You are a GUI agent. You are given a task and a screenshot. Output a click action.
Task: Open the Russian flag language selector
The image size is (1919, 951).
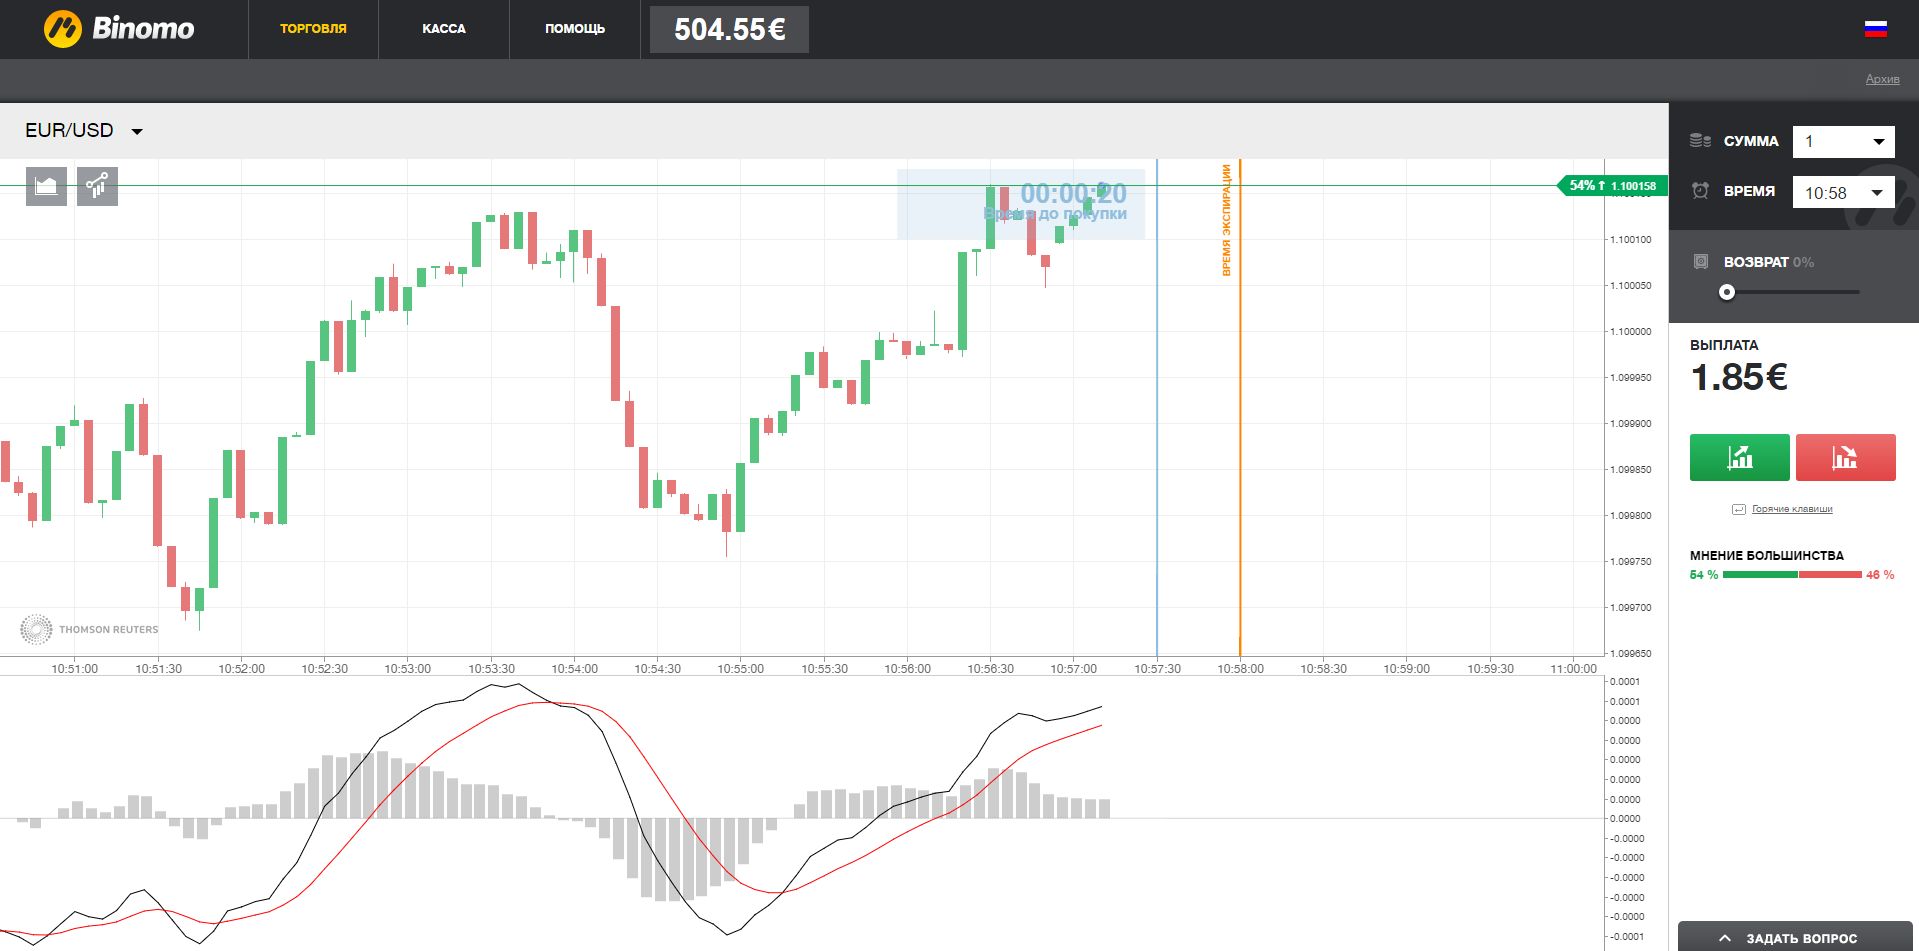coord(1875,28)
